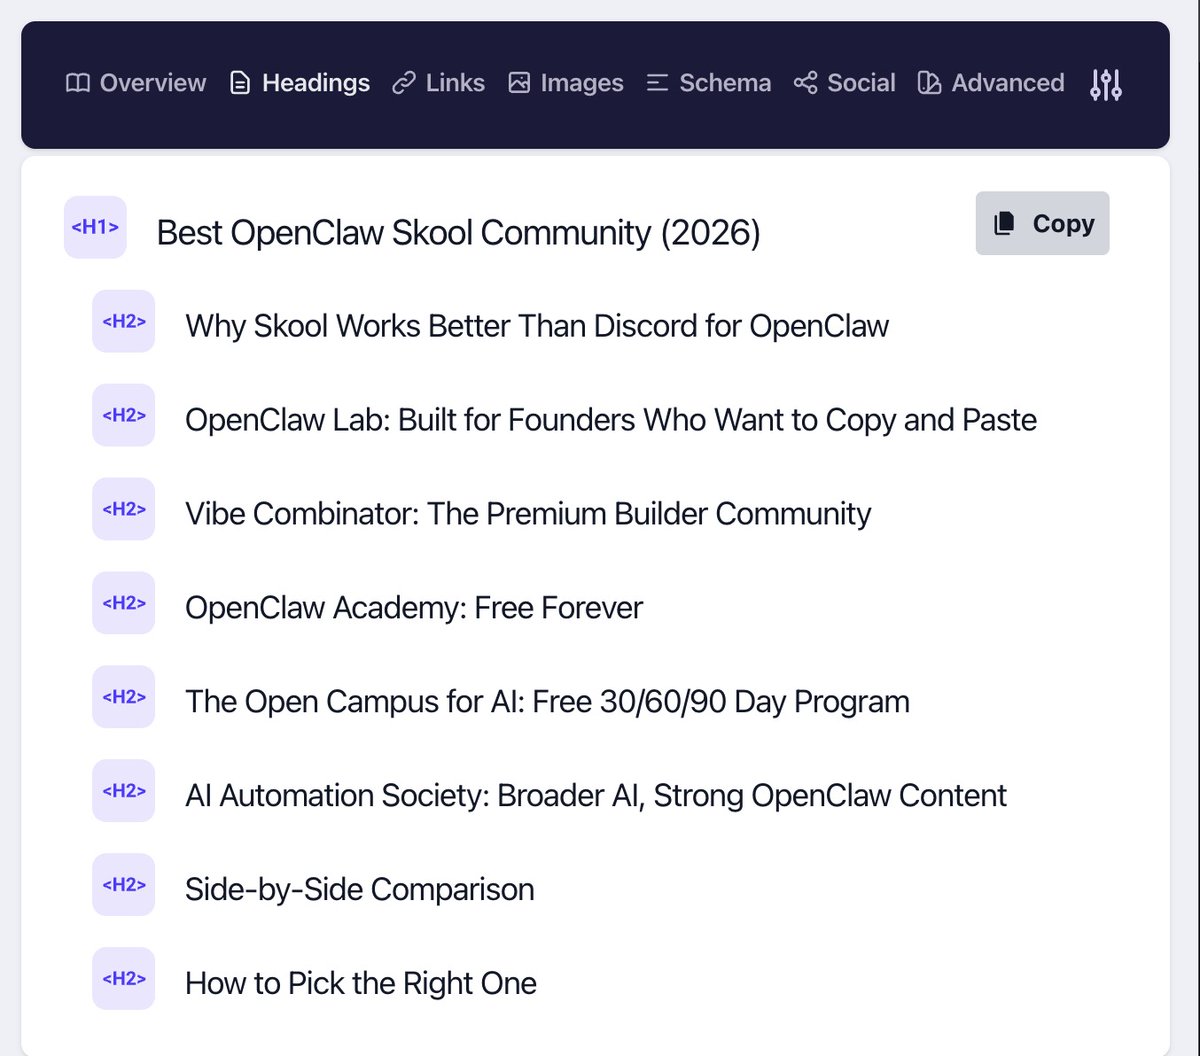
Task: Select 'OpenClaw Academy: Free Forever' heading
Action: click(414, 608)
